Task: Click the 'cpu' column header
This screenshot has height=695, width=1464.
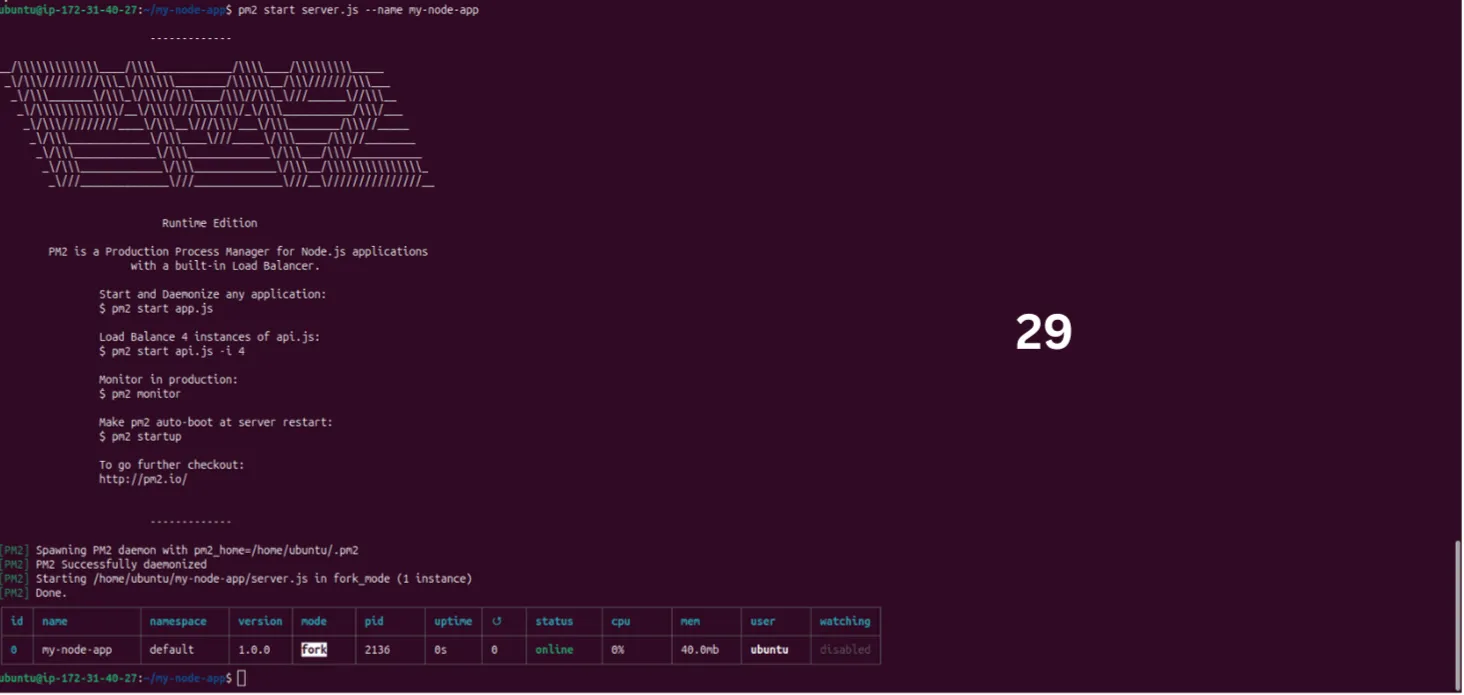Action: pos(621,621)
